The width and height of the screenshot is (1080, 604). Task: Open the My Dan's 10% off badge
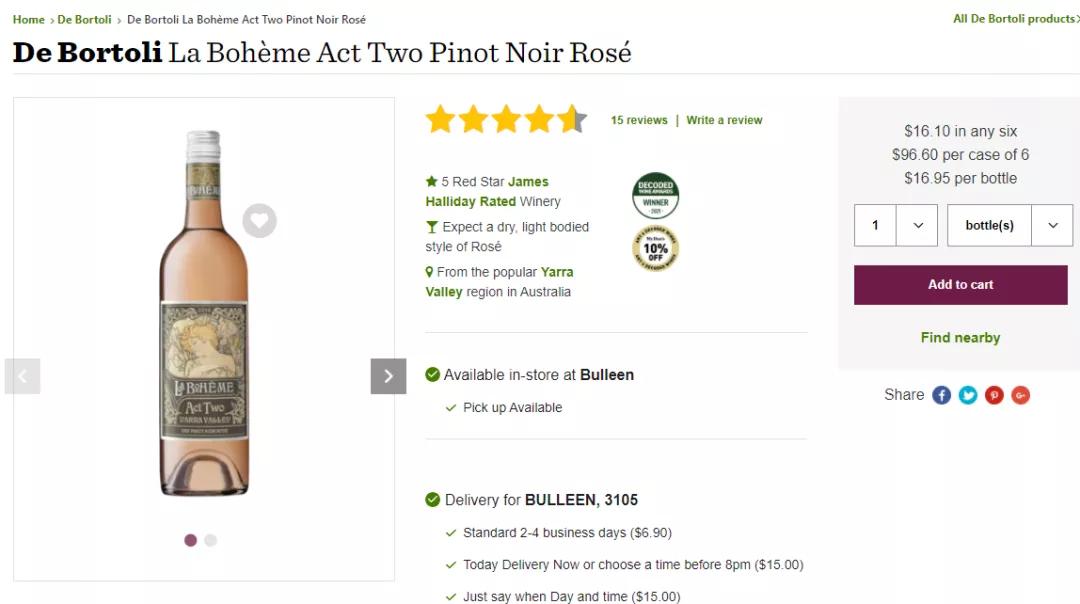click(x=655, y=249)
